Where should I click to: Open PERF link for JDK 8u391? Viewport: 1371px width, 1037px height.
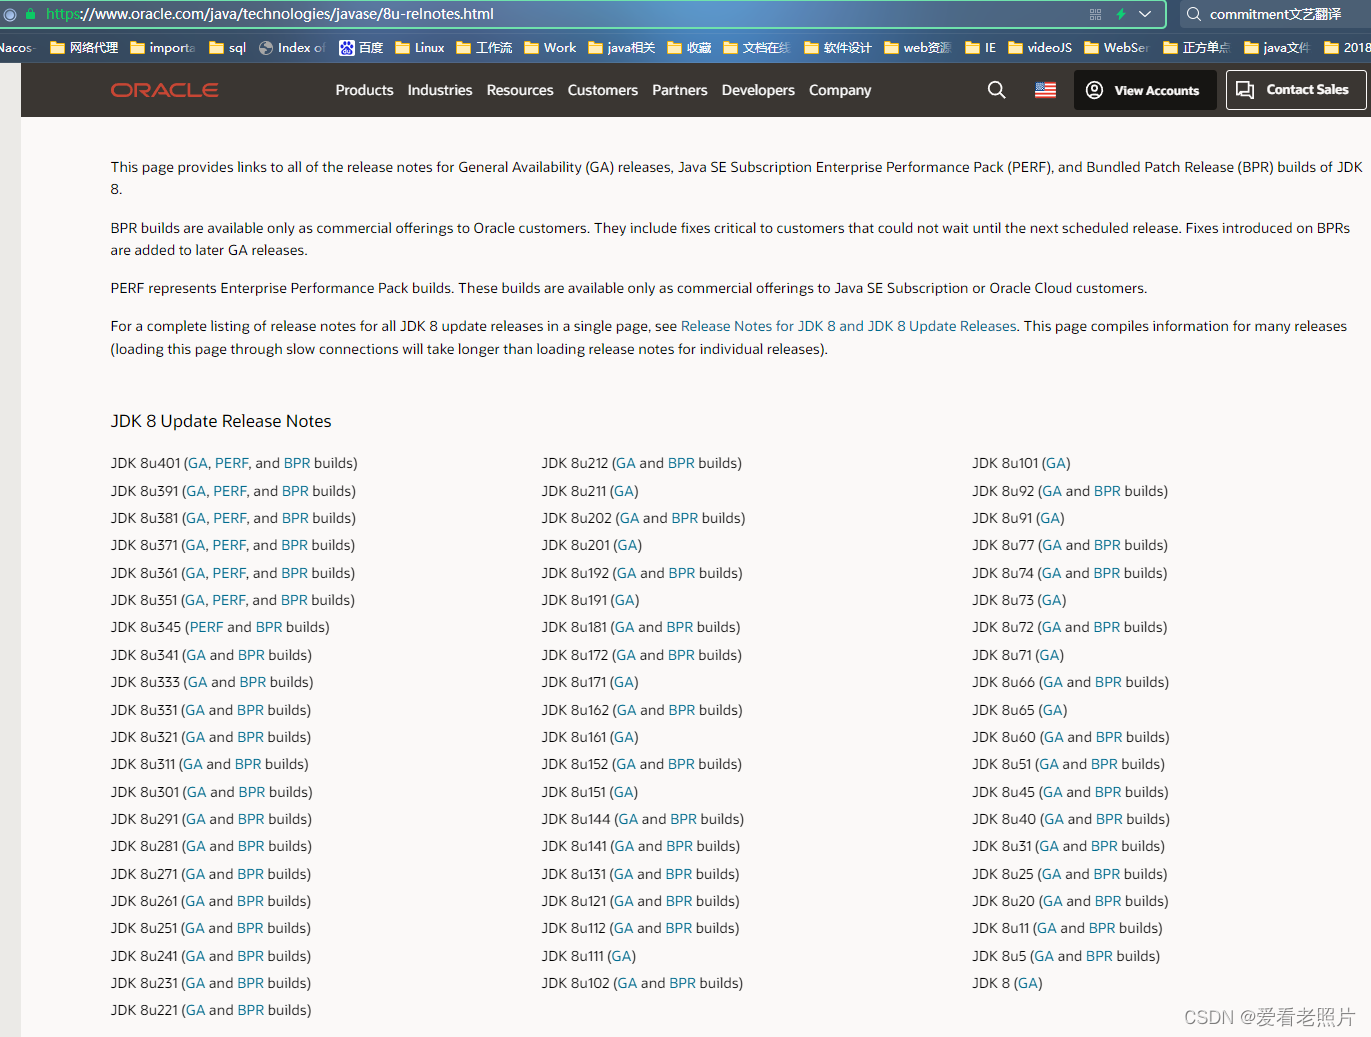[x=229, y=491]
